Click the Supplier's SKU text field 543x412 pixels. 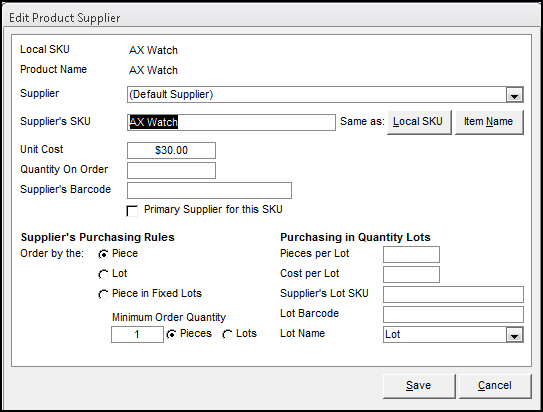point(231,123)
